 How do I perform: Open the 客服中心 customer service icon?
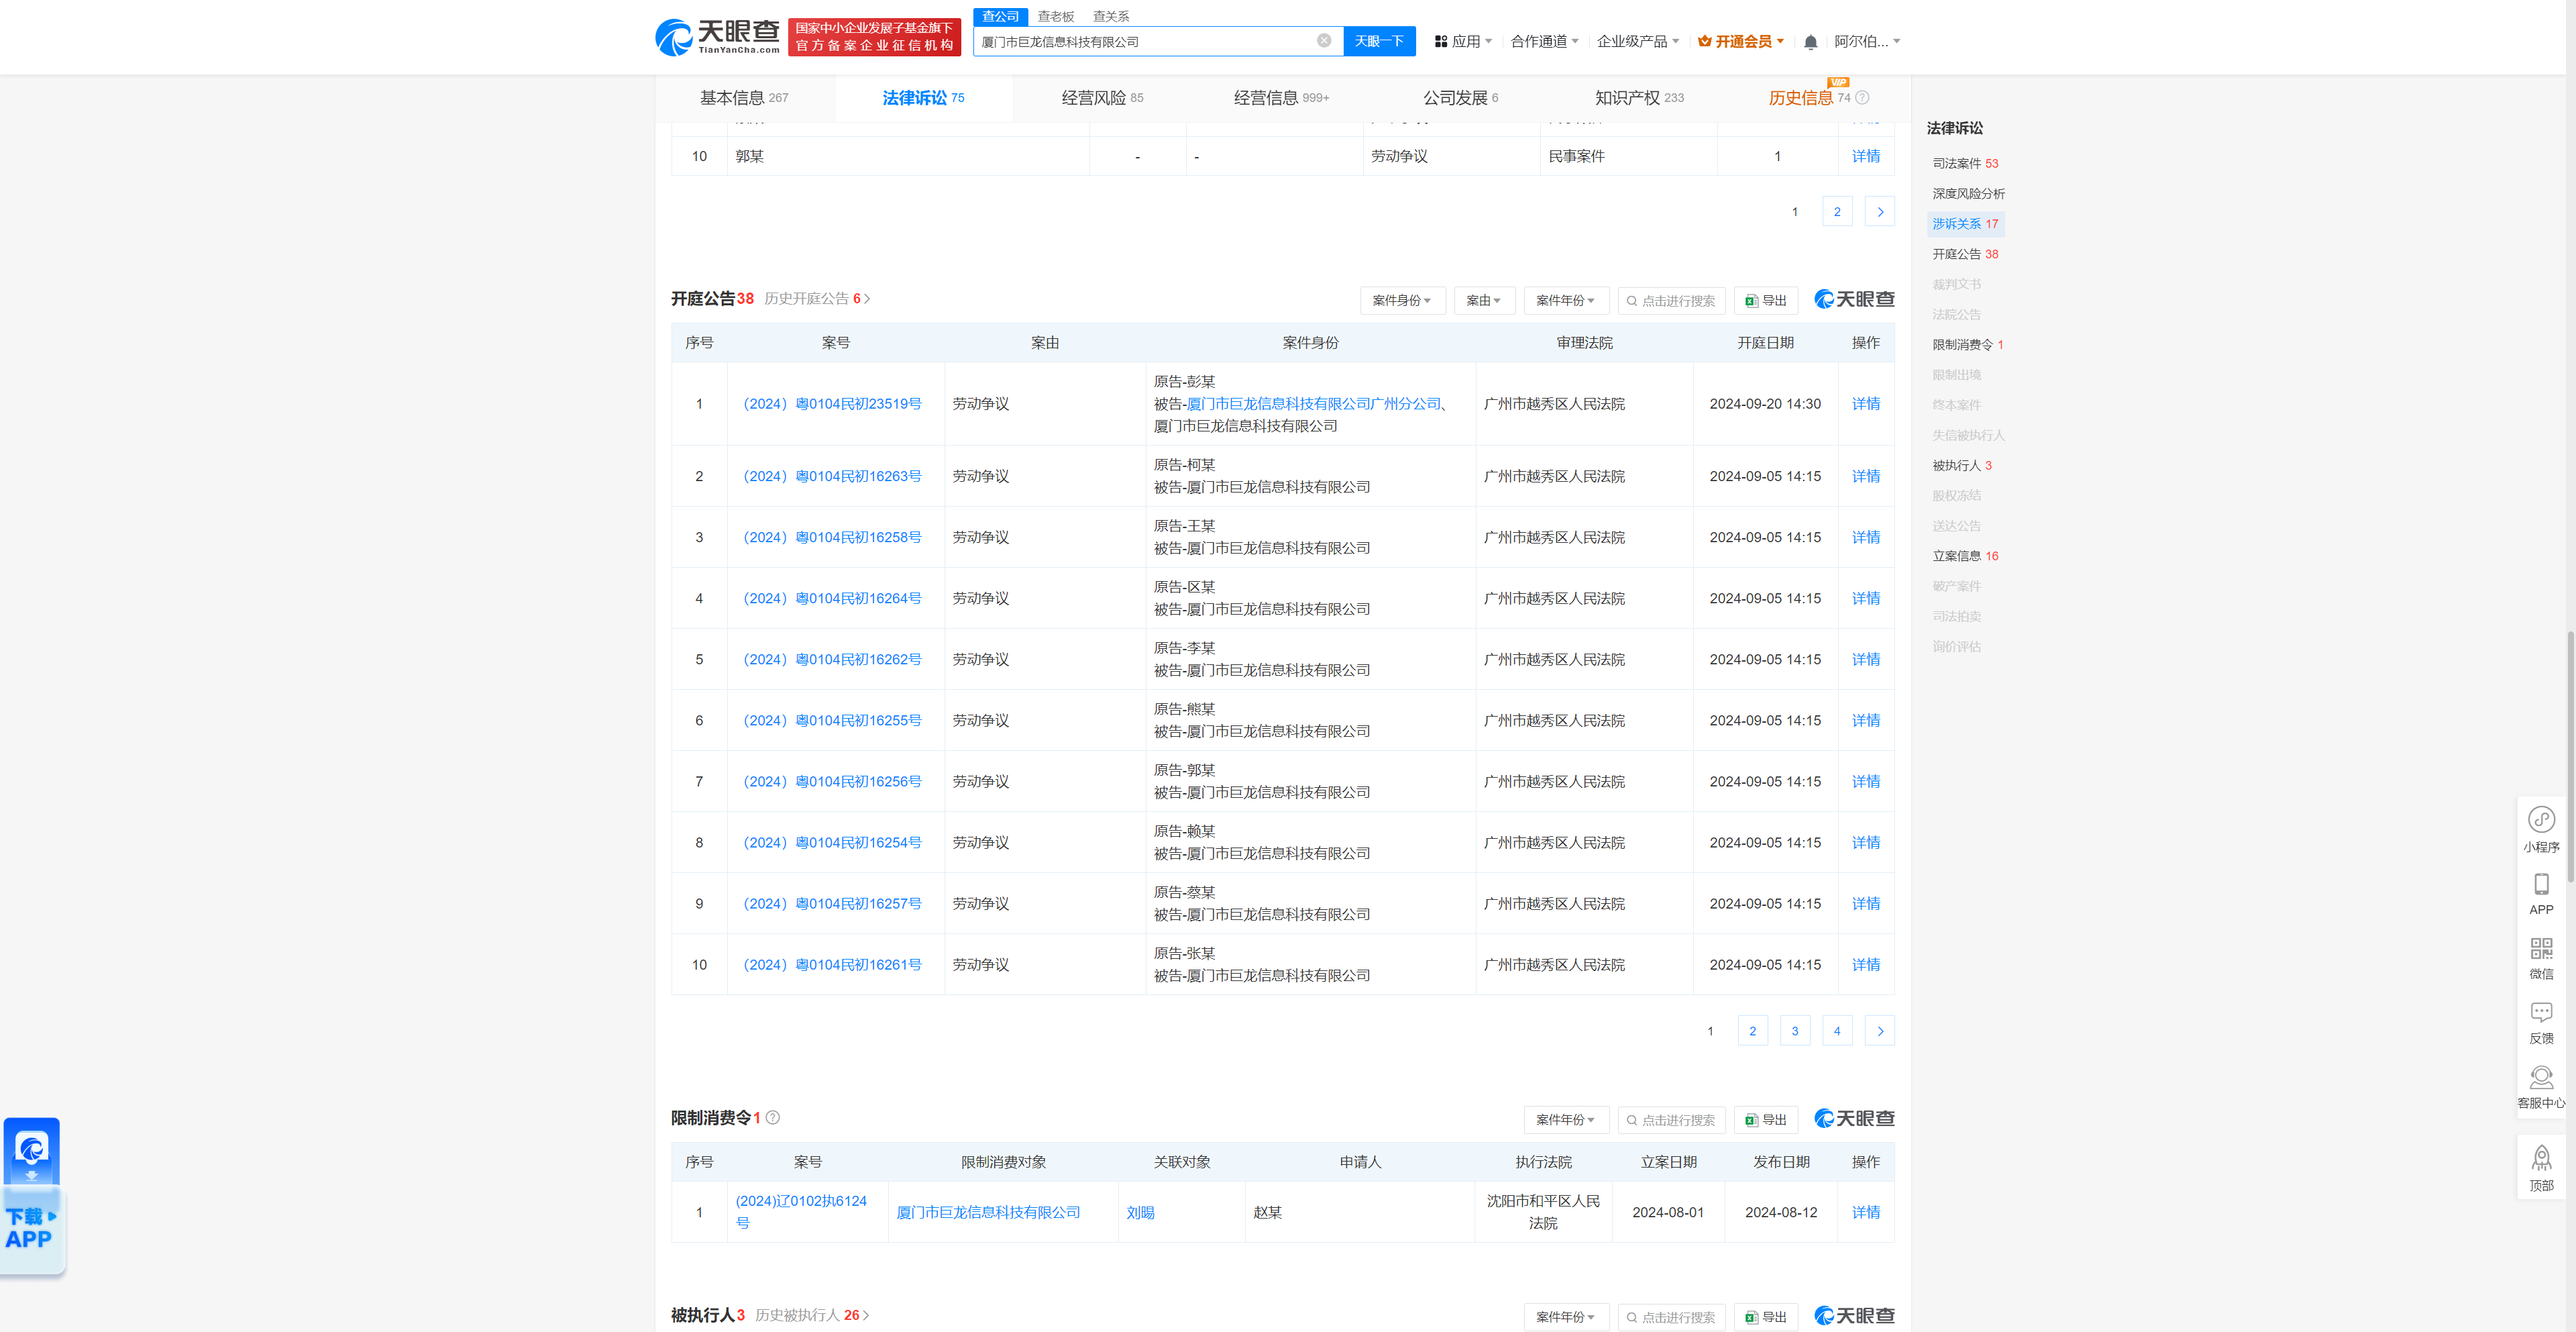tap(2541, 1088)
